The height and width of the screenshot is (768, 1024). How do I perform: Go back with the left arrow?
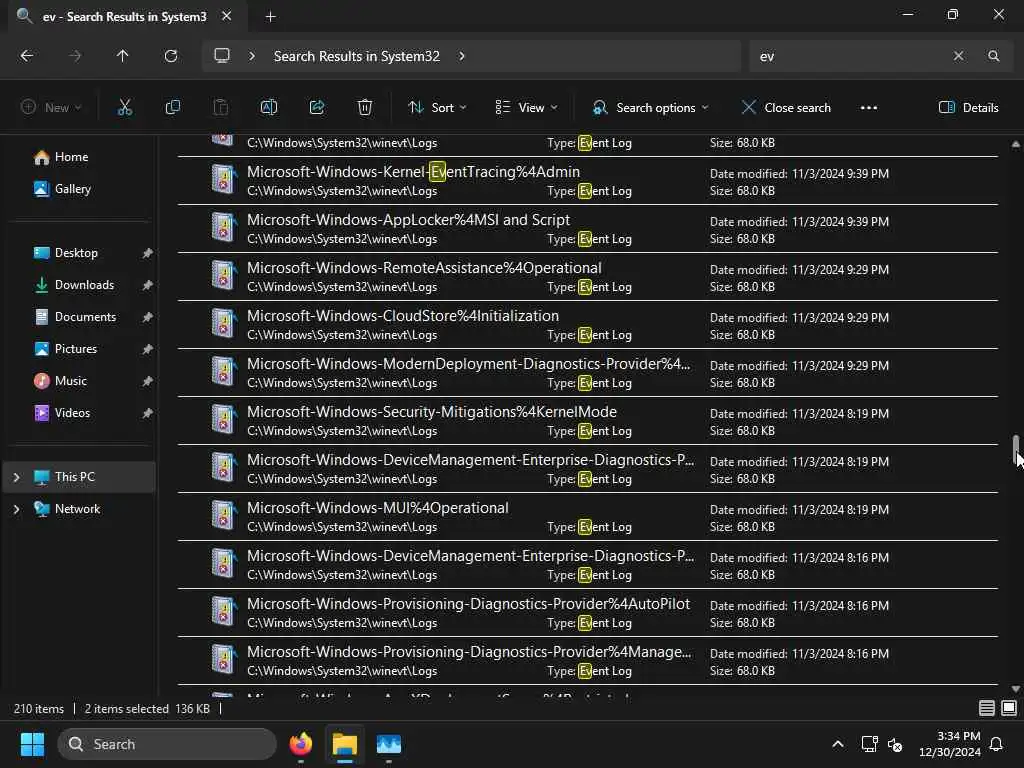click(x=27, y=56)
